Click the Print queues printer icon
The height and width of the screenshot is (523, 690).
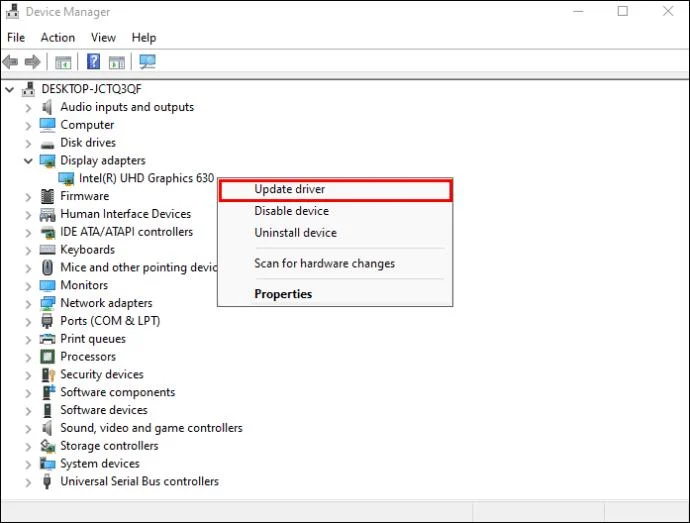click(47, 339)
